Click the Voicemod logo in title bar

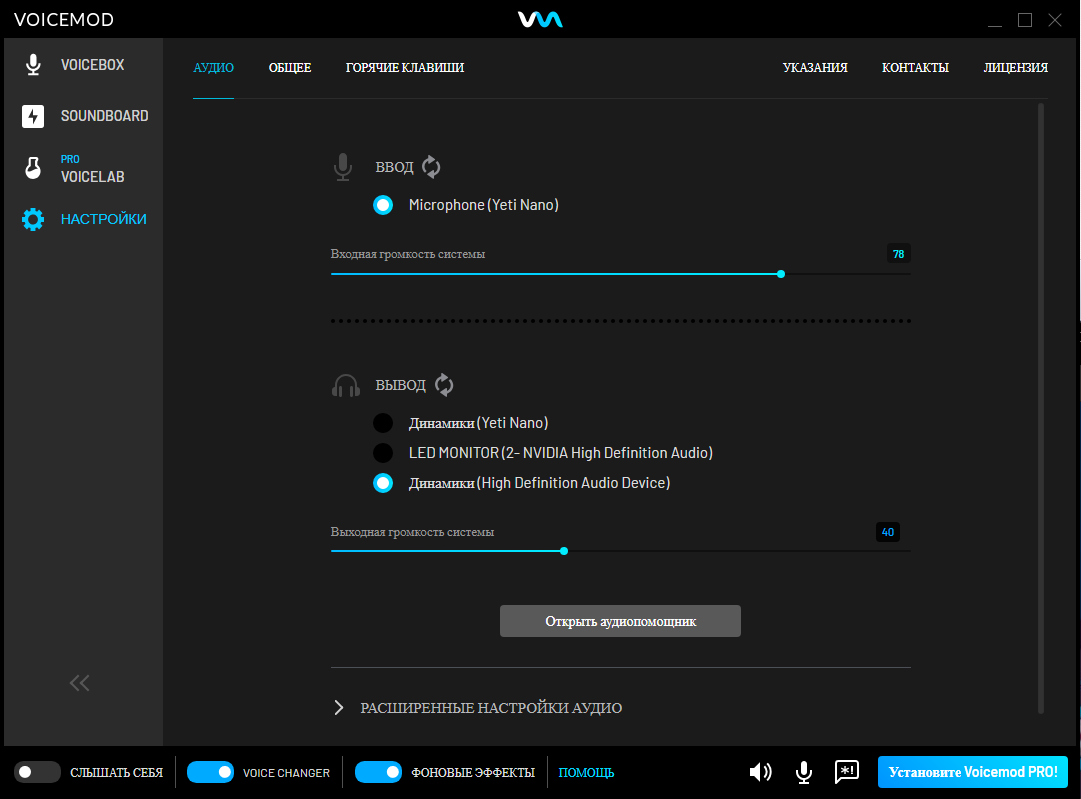[540, 19]
